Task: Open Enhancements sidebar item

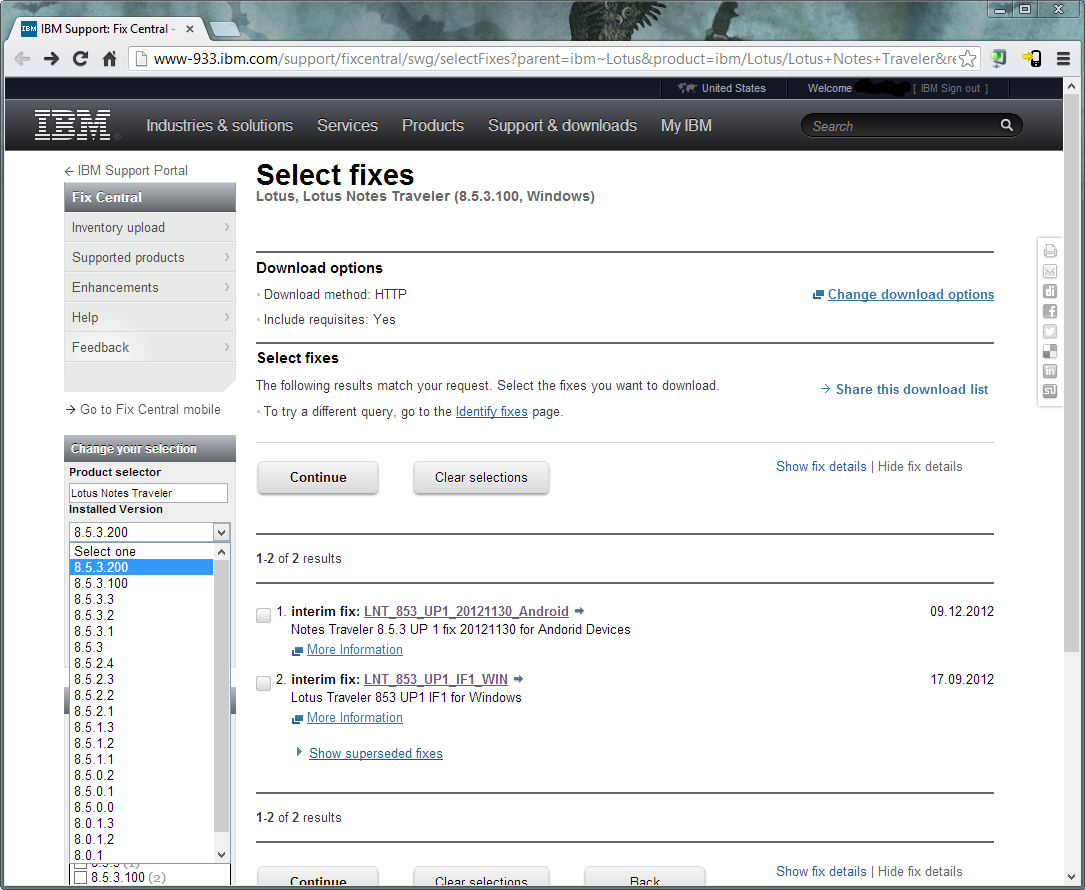Action: coord(149,287)
